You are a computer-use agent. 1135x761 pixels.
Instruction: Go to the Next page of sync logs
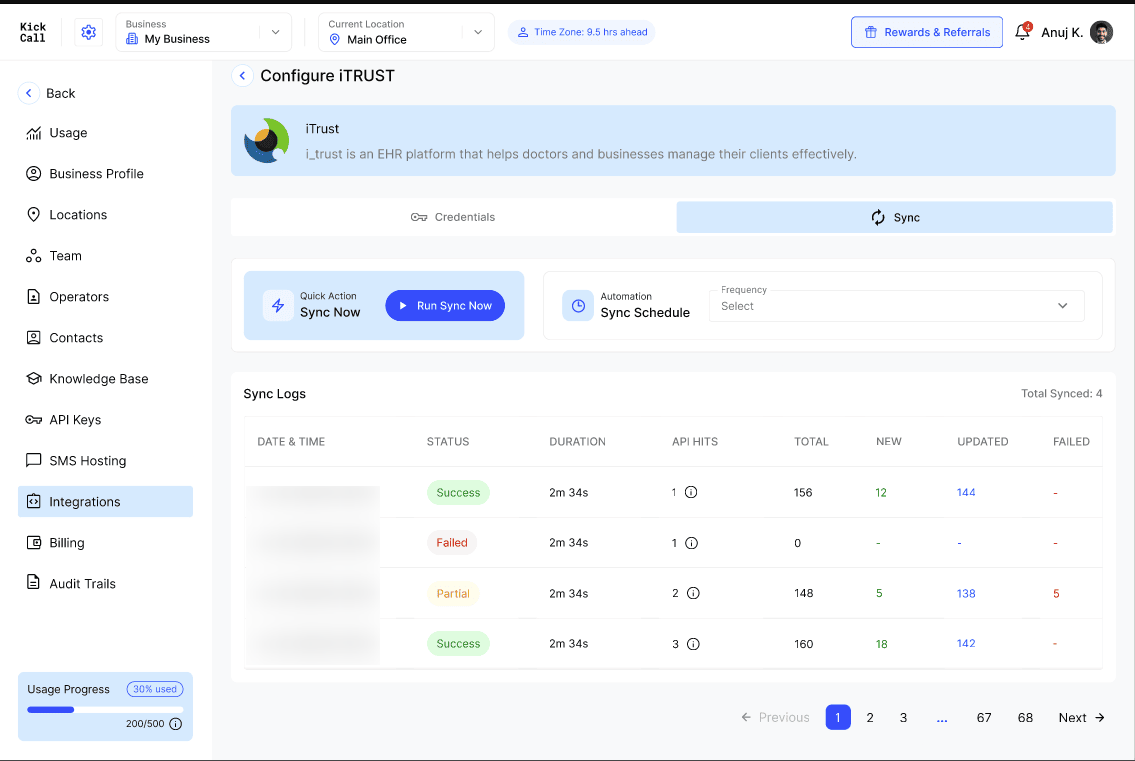1081,718
